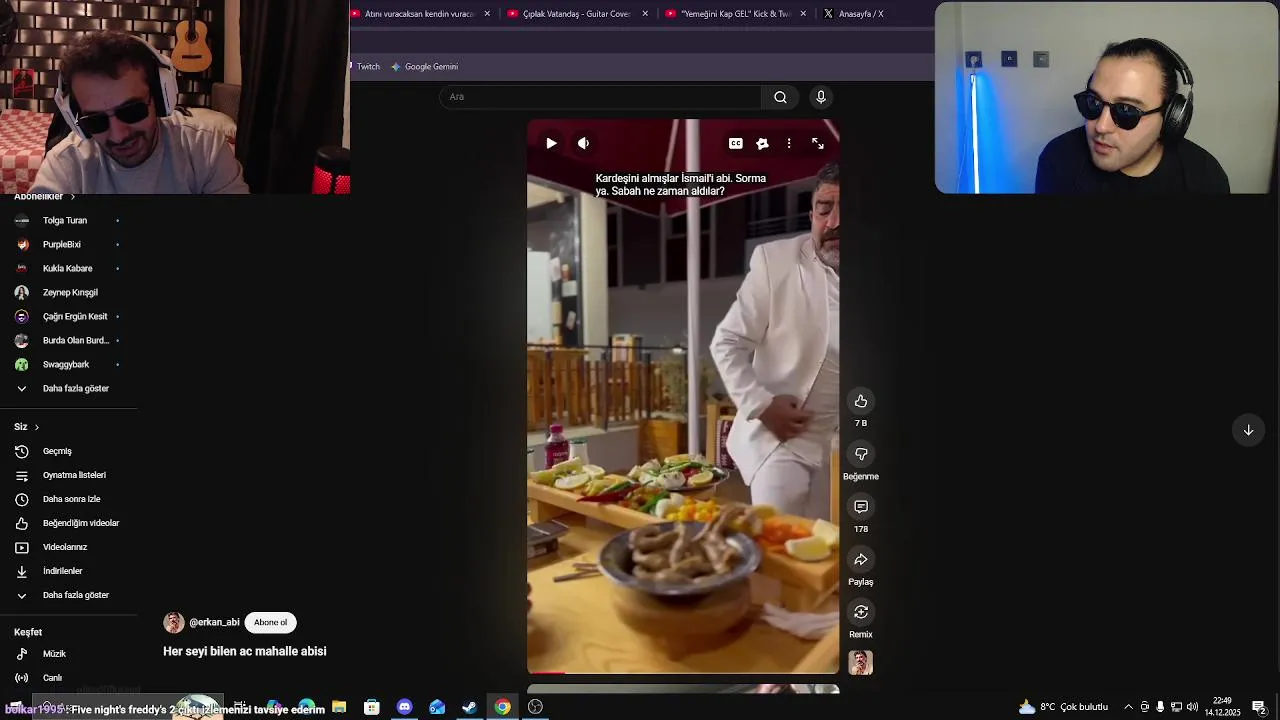Viewport: 1280px width, 720px height.
Task: Open File Explorer from the taskbar
Action: (339, 707)
